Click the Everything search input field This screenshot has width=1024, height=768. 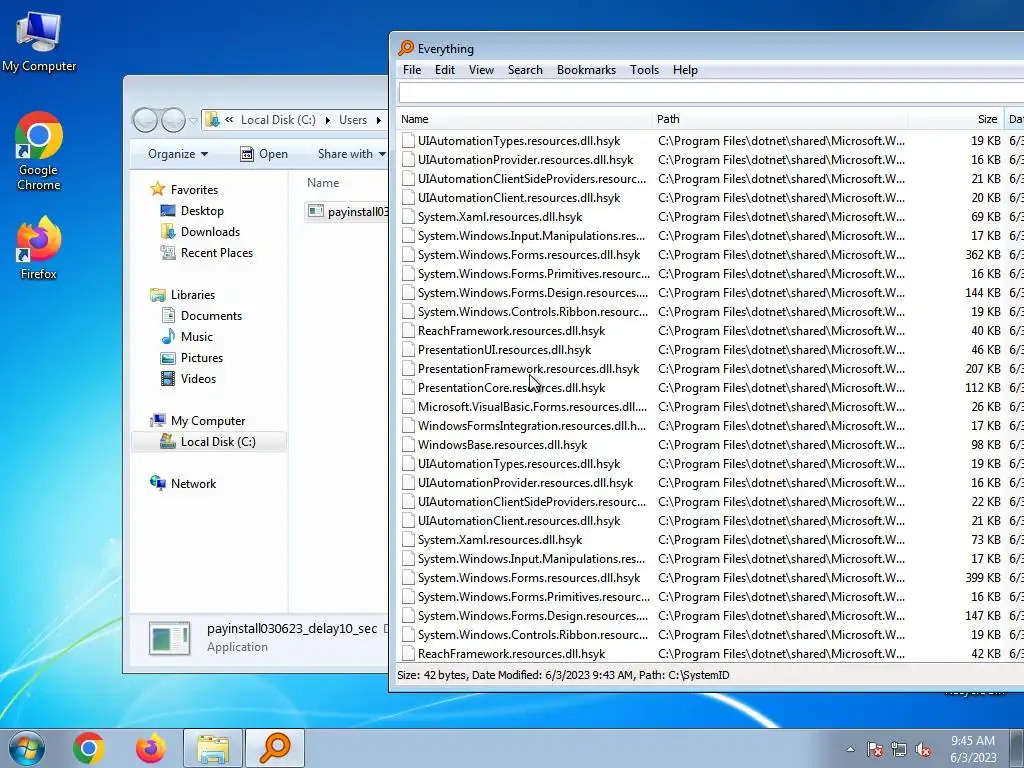[x=711, y=93]
